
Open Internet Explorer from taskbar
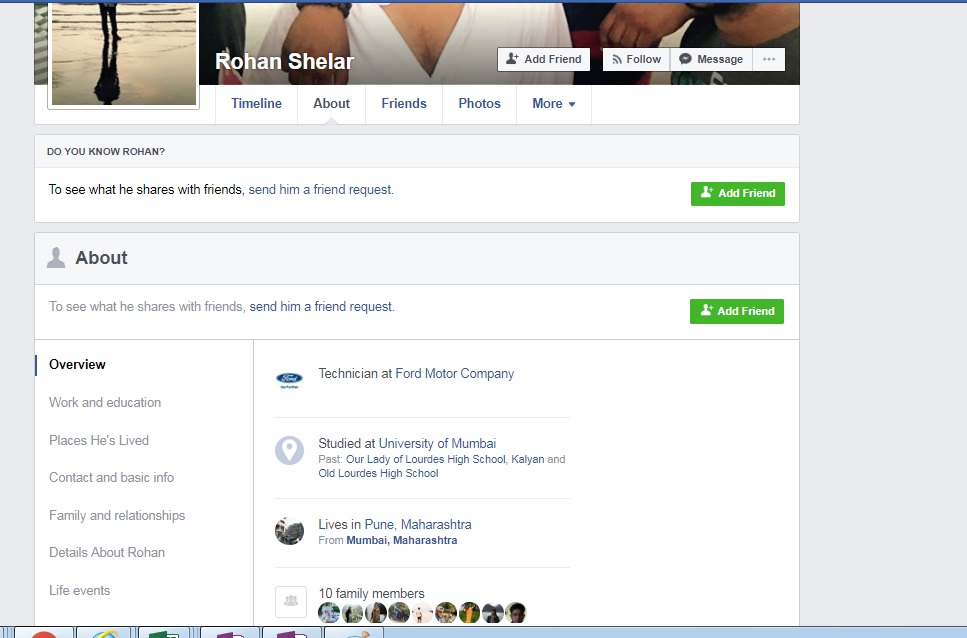coord(105,634)
